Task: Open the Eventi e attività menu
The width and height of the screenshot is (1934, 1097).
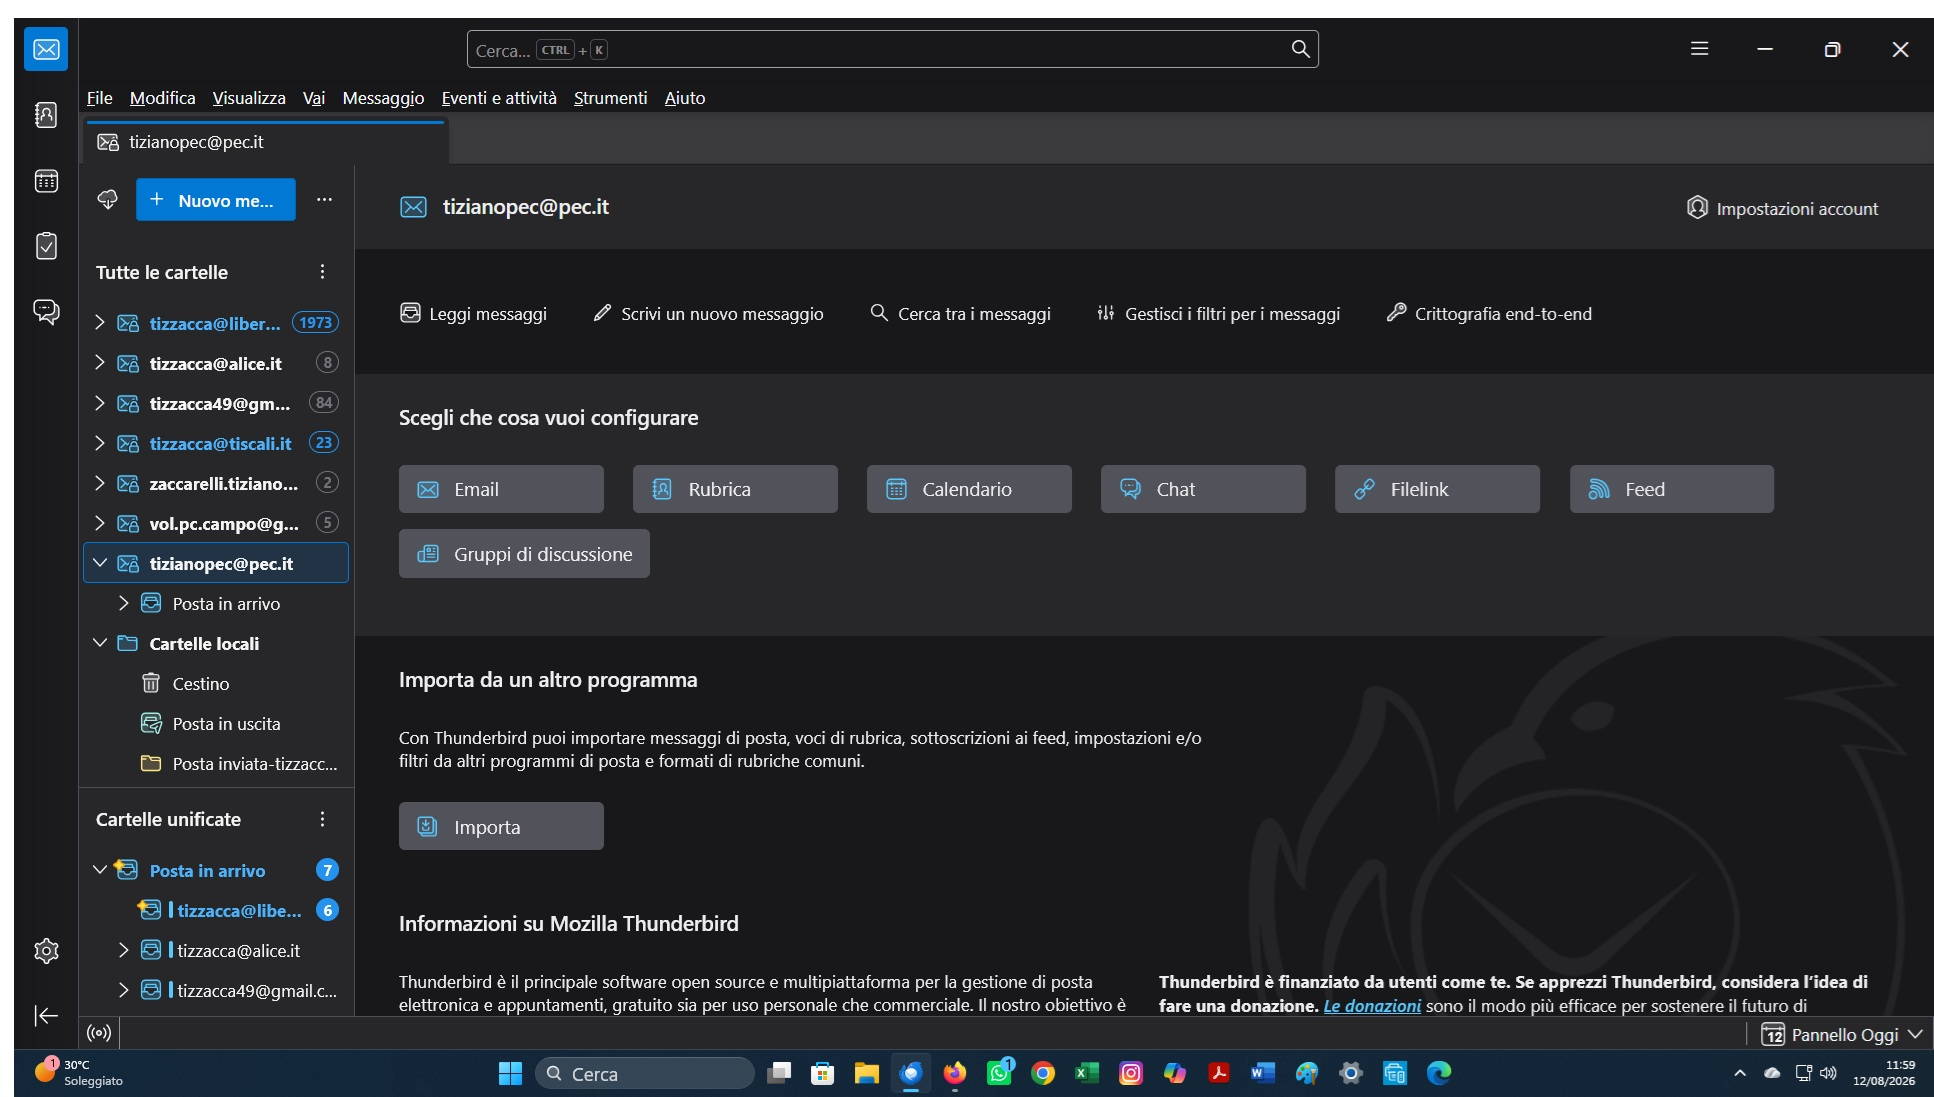Action: pyautogui.click(x=499, y=98)
